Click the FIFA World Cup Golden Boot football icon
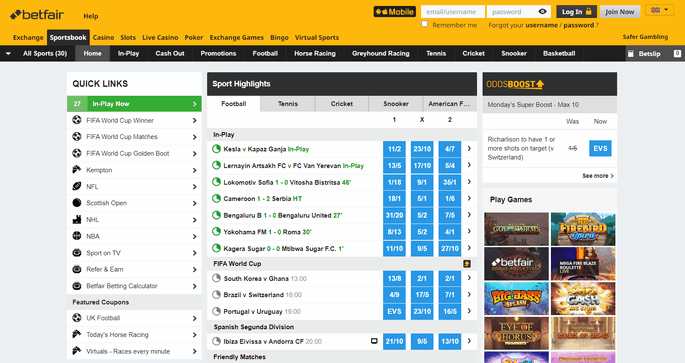Viewport: 685px width, 363px height. pos(77,153)
